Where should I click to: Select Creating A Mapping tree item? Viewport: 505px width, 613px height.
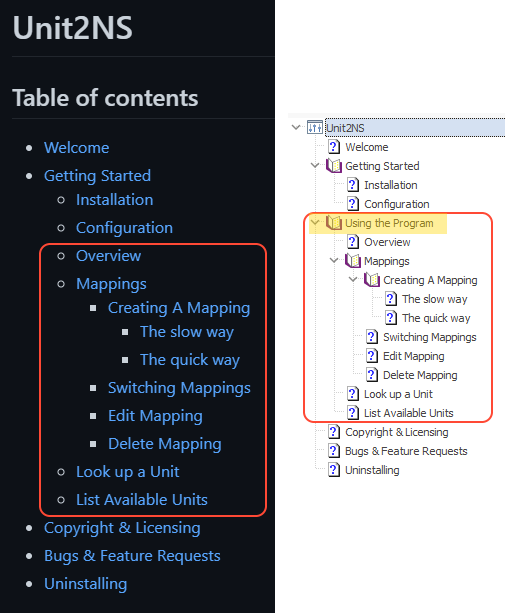(x=430, y=280)
